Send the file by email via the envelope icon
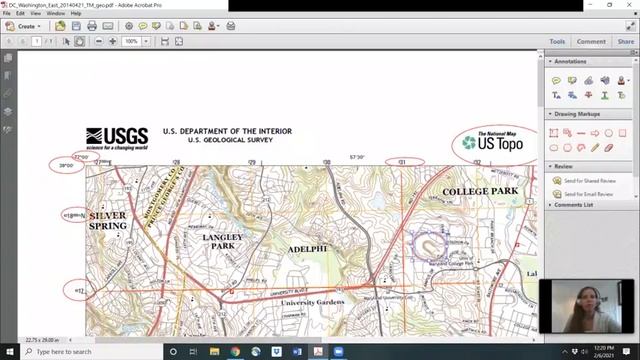640x360 pixels. (x=108, y=26)
